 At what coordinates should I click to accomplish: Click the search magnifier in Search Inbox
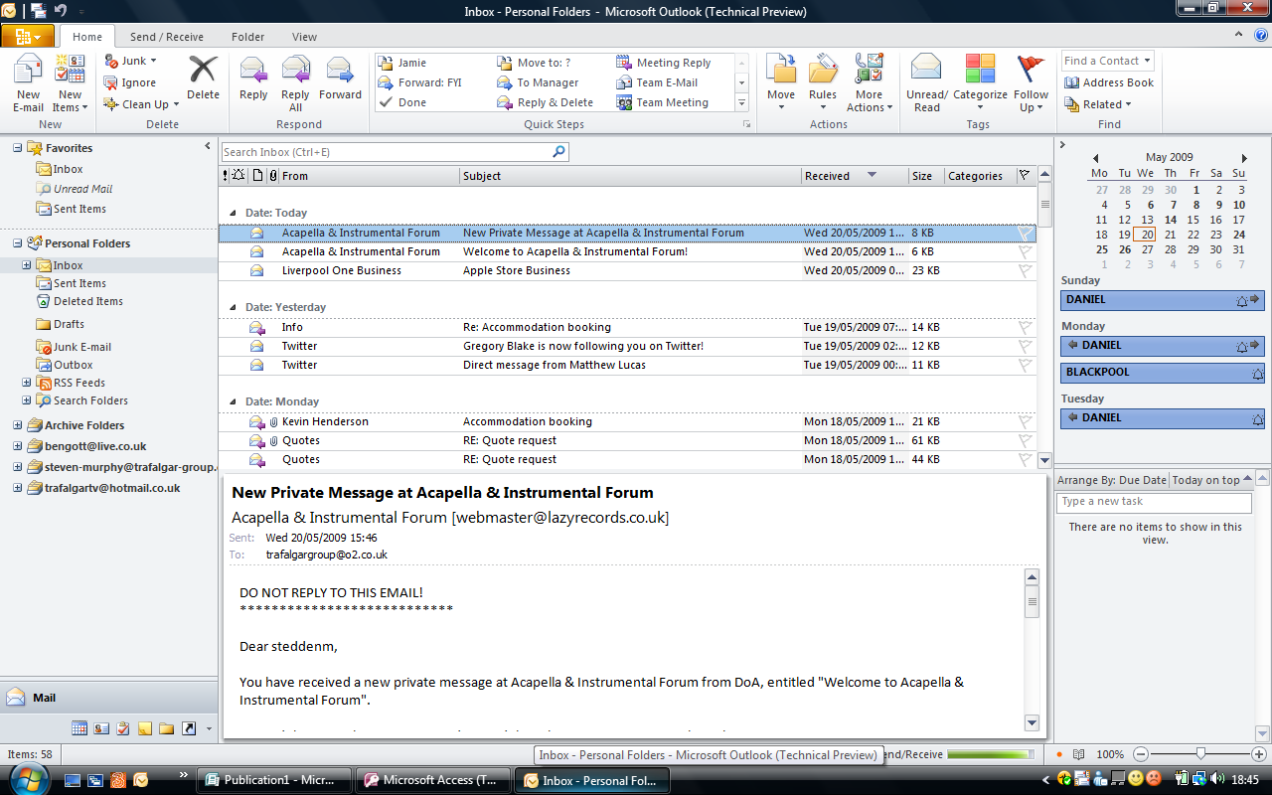click(x=559, y=152)
